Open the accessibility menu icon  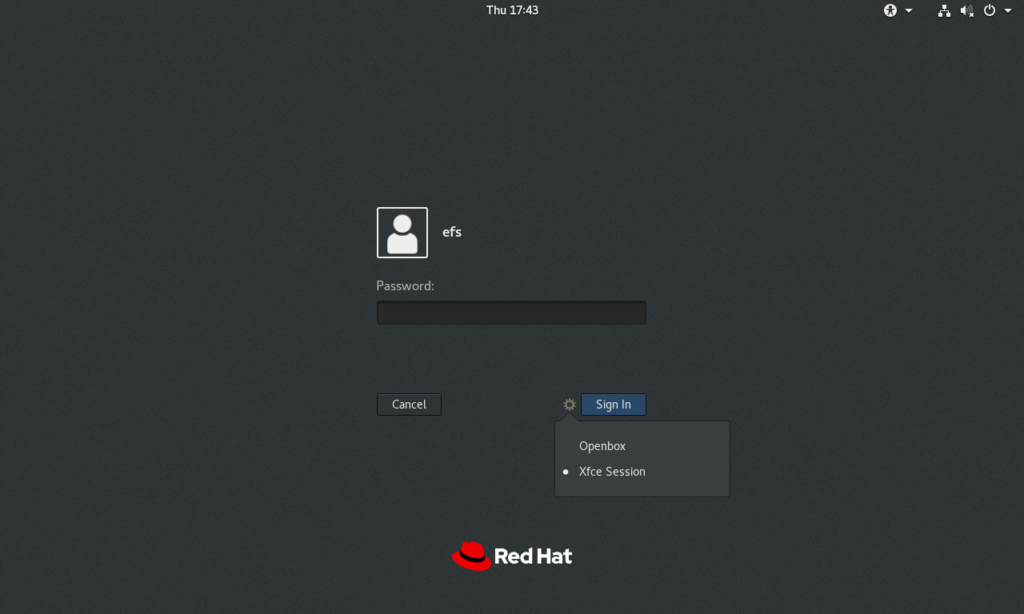click(x=890, y=10)
